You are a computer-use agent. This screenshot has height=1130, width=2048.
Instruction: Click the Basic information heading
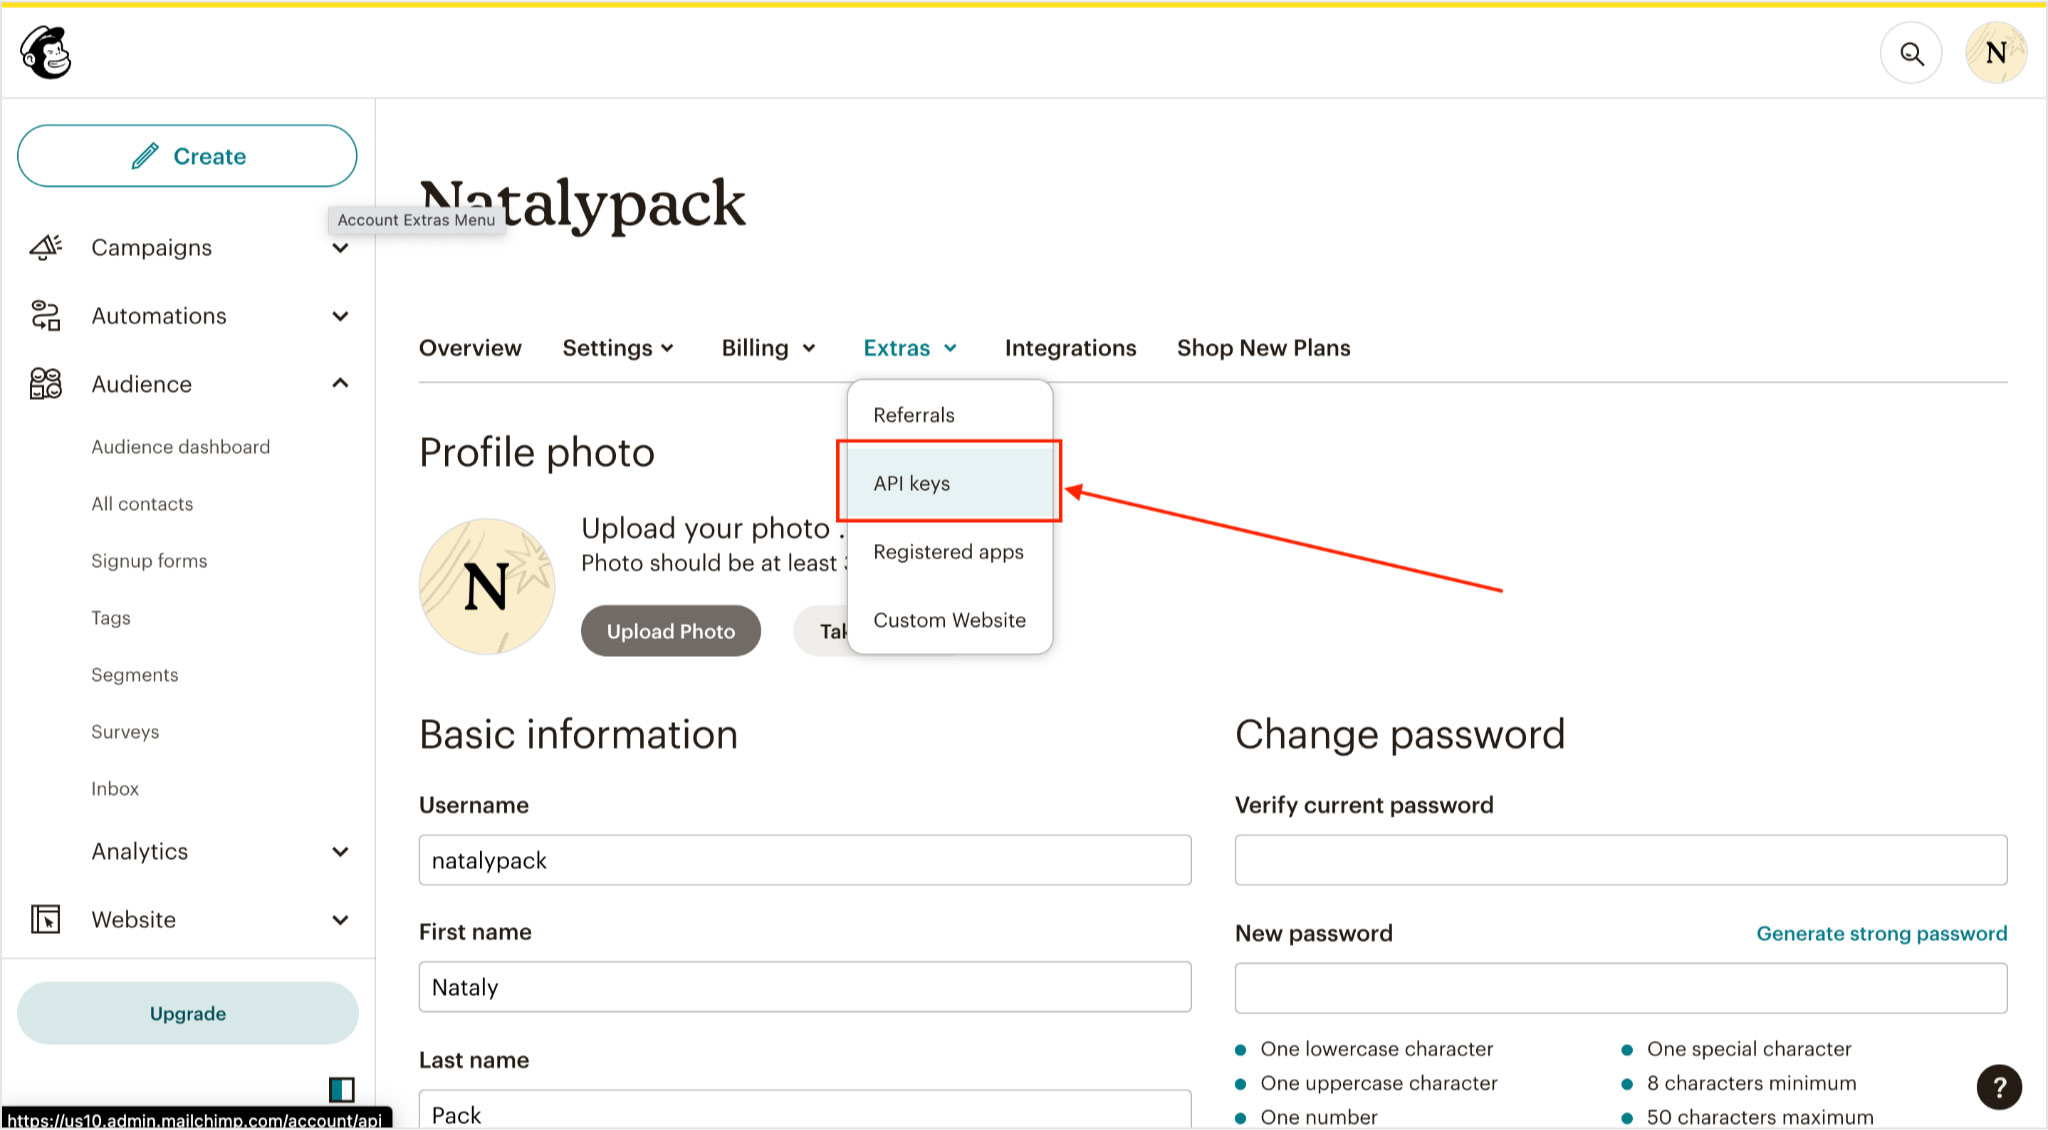(579, 735)
